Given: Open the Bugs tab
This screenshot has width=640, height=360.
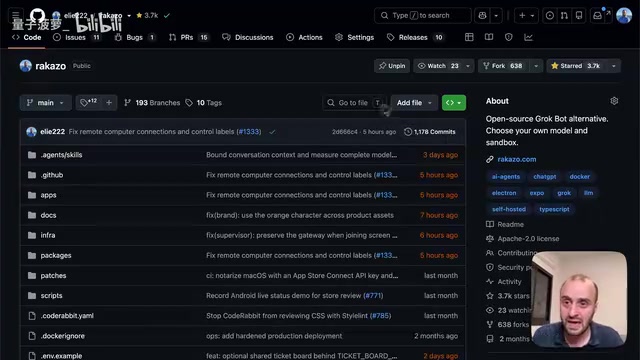Looking at the screenshot, I should 135,37.
